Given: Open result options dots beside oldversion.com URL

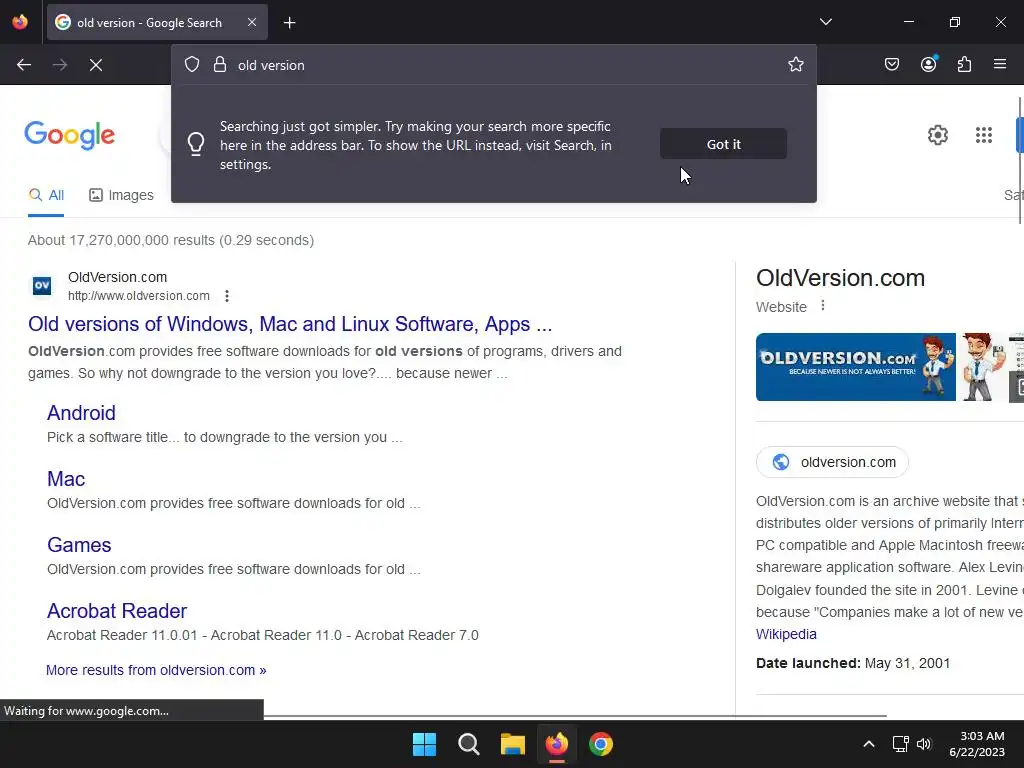Looking at the screenshot, I should pos(227,296).
